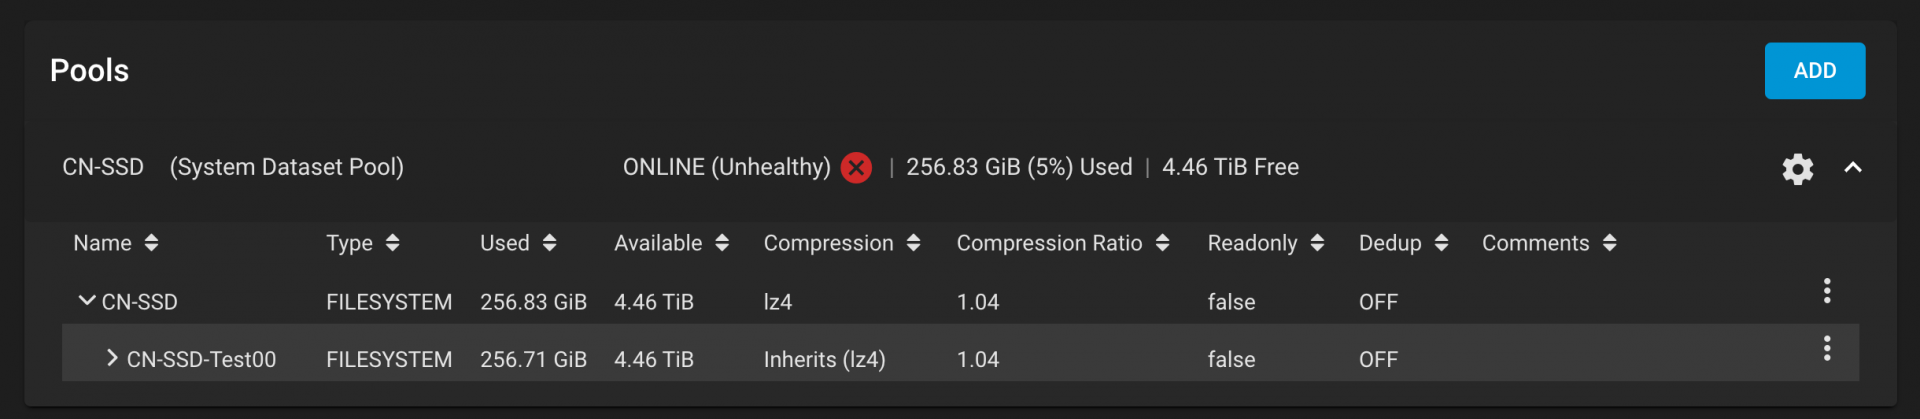This screenshot has width=1920, height=419.
Task: Sort datasets by Name column arrows
Action: 151,243
